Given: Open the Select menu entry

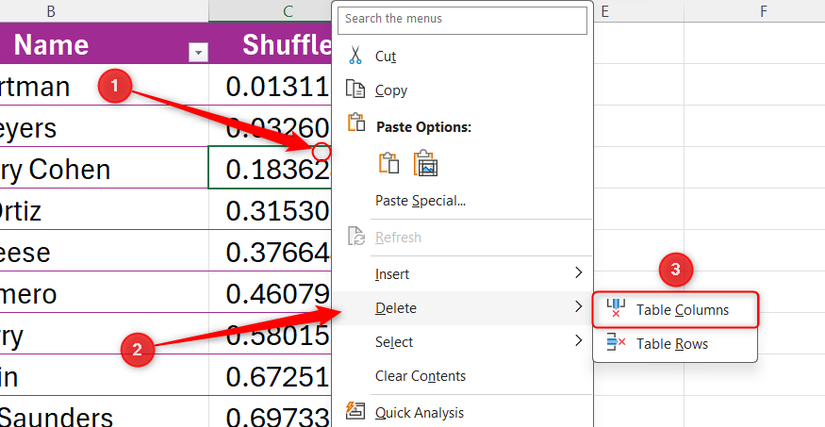Looking at the screenshot, I should coord(462,342).
